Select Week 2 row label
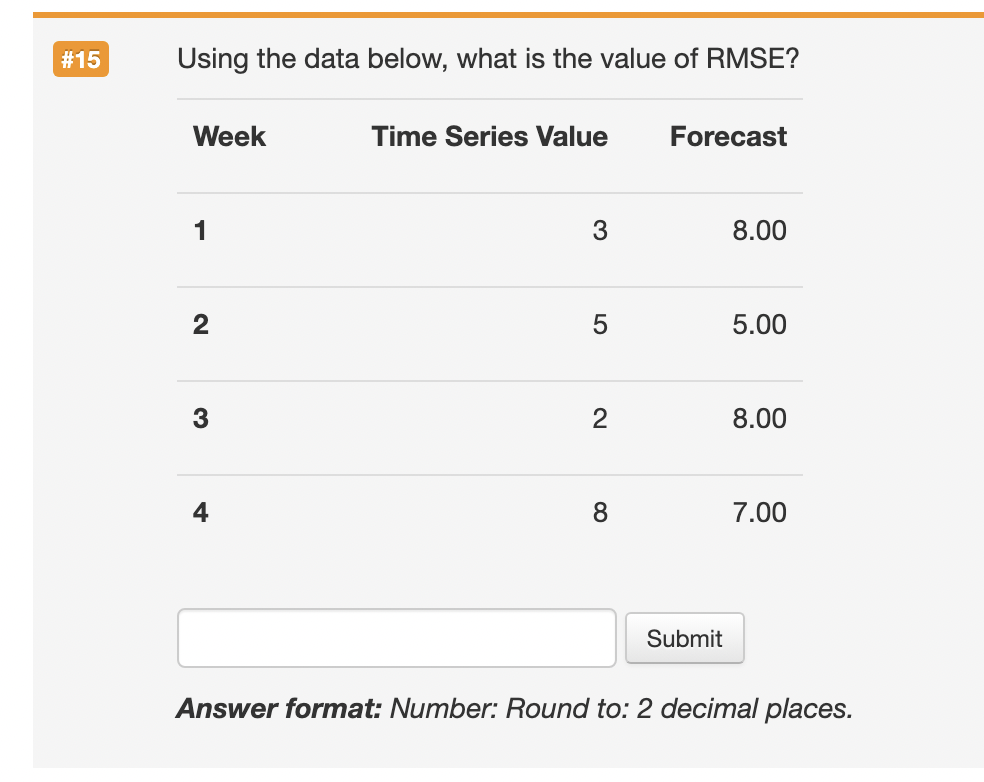The width and height of the screenshot is (984, 782). click(x=200, y=324)
